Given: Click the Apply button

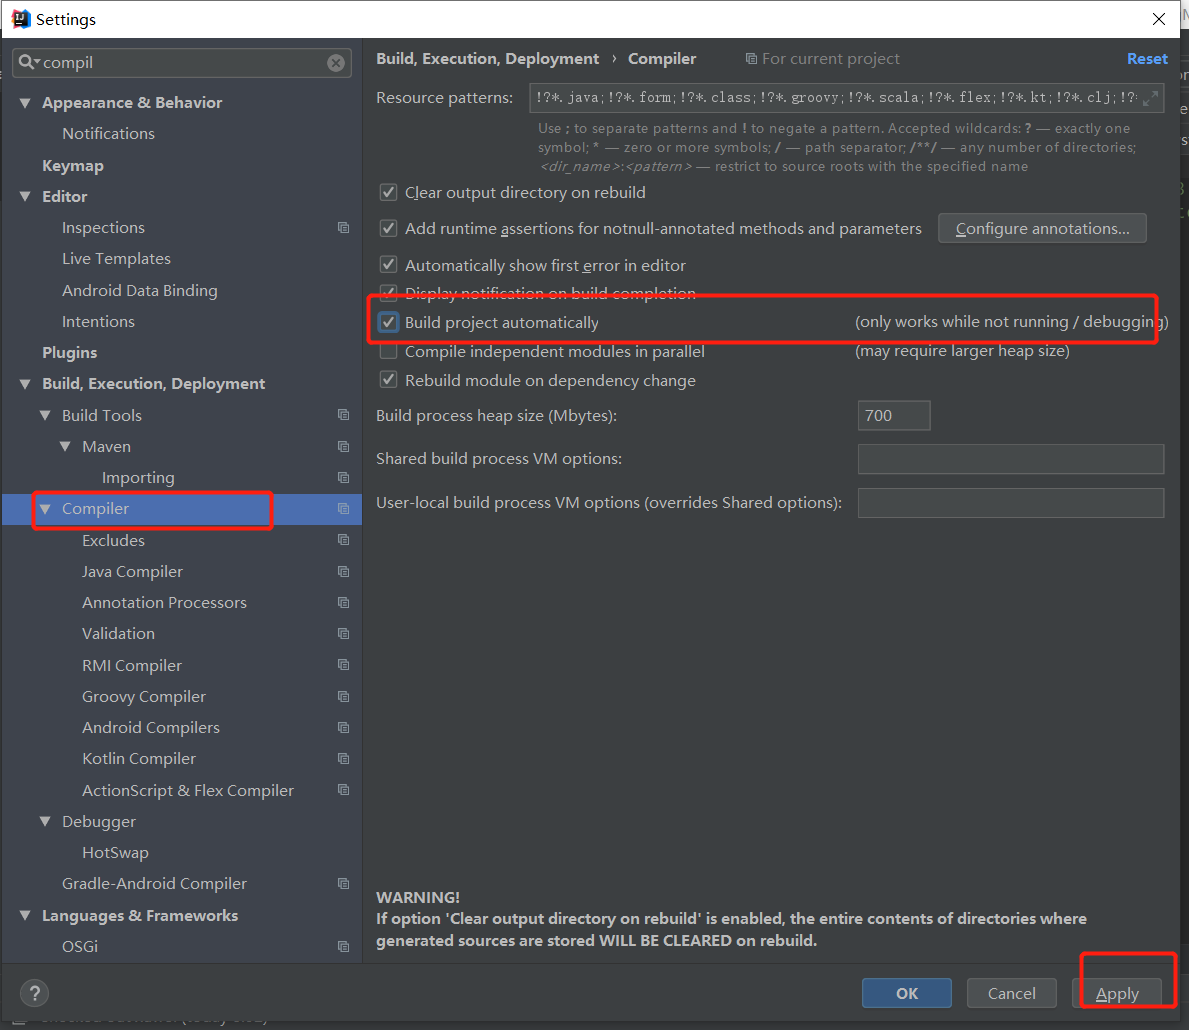Looking at the screenshot, I should (1117, 993).
